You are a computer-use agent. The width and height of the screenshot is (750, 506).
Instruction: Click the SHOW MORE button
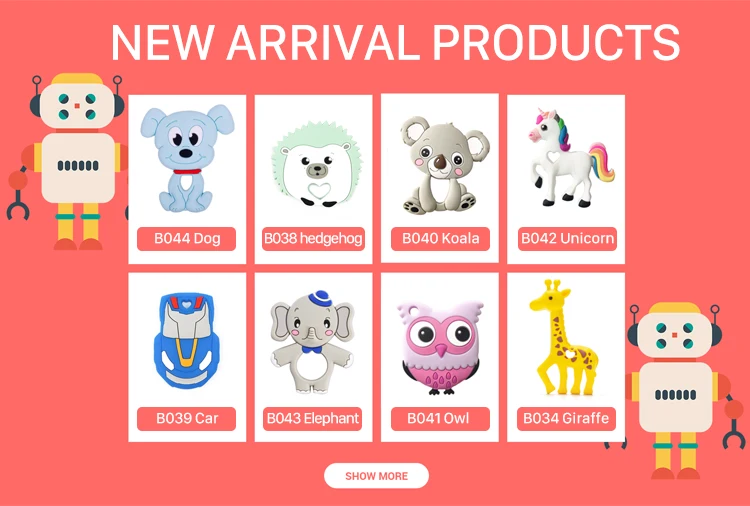(376, 476)
